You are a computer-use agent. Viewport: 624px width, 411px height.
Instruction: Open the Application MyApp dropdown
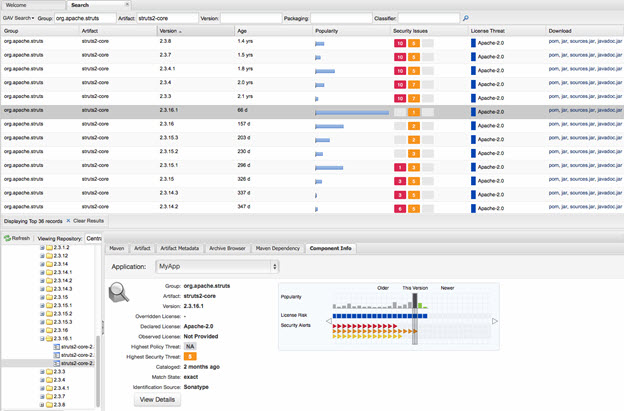click(x=217, y=267)
